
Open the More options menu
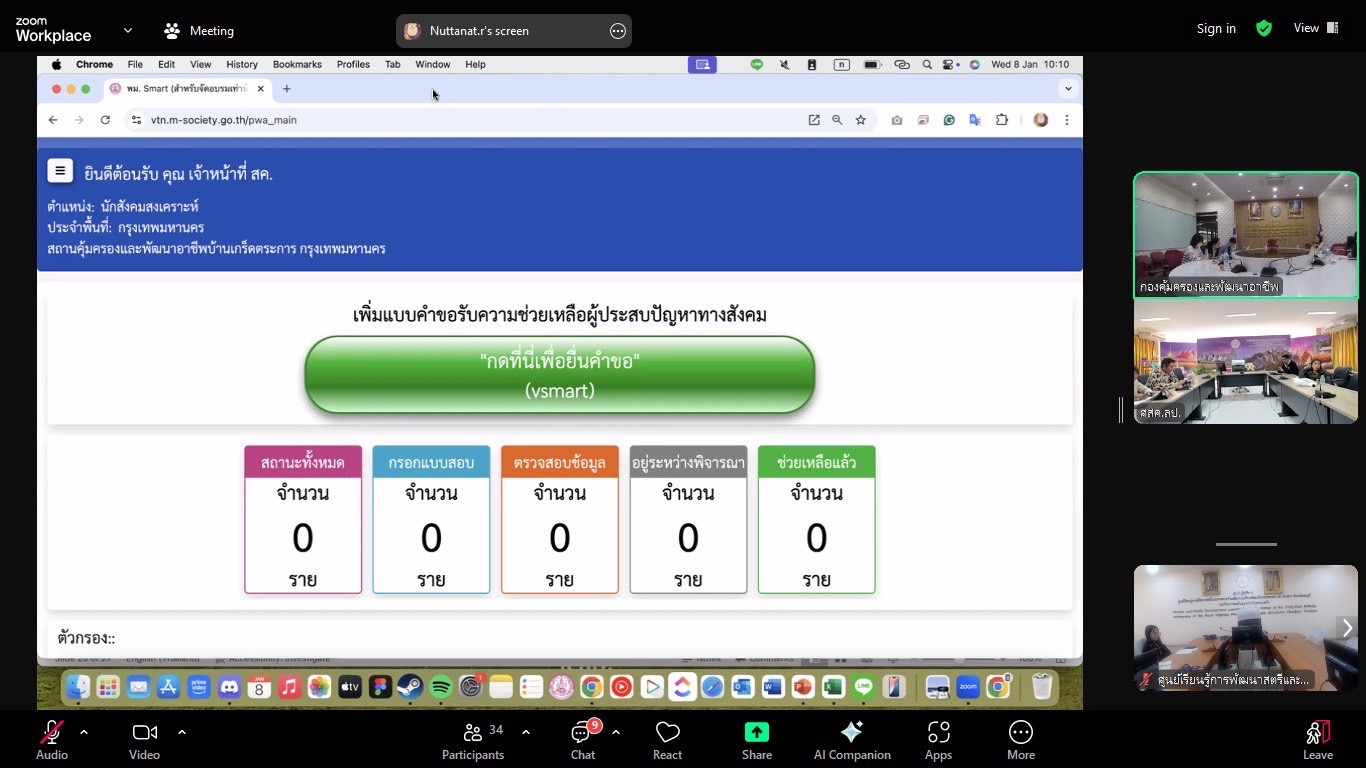tap(1020, 741)
